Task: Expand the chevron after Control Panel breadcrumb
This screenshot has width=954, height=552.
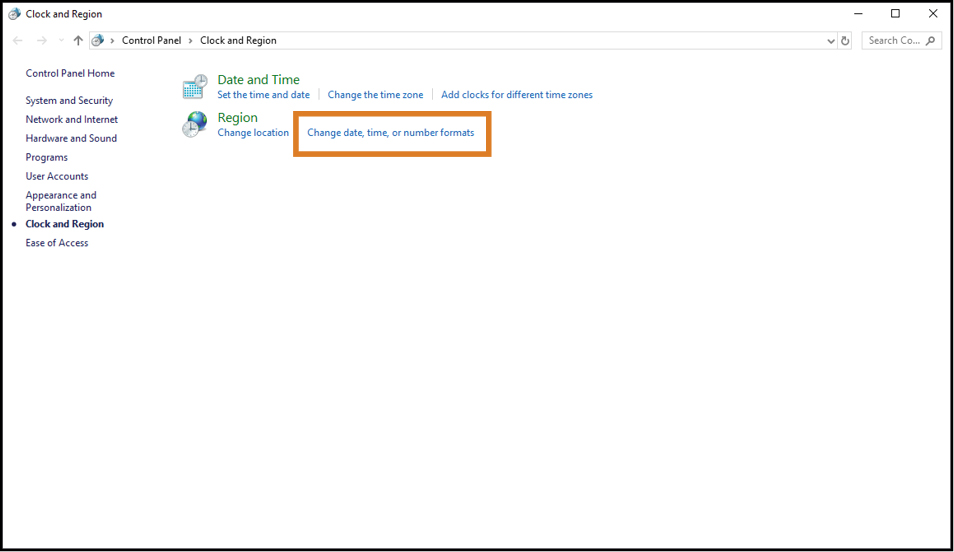Action: (190, 41)
